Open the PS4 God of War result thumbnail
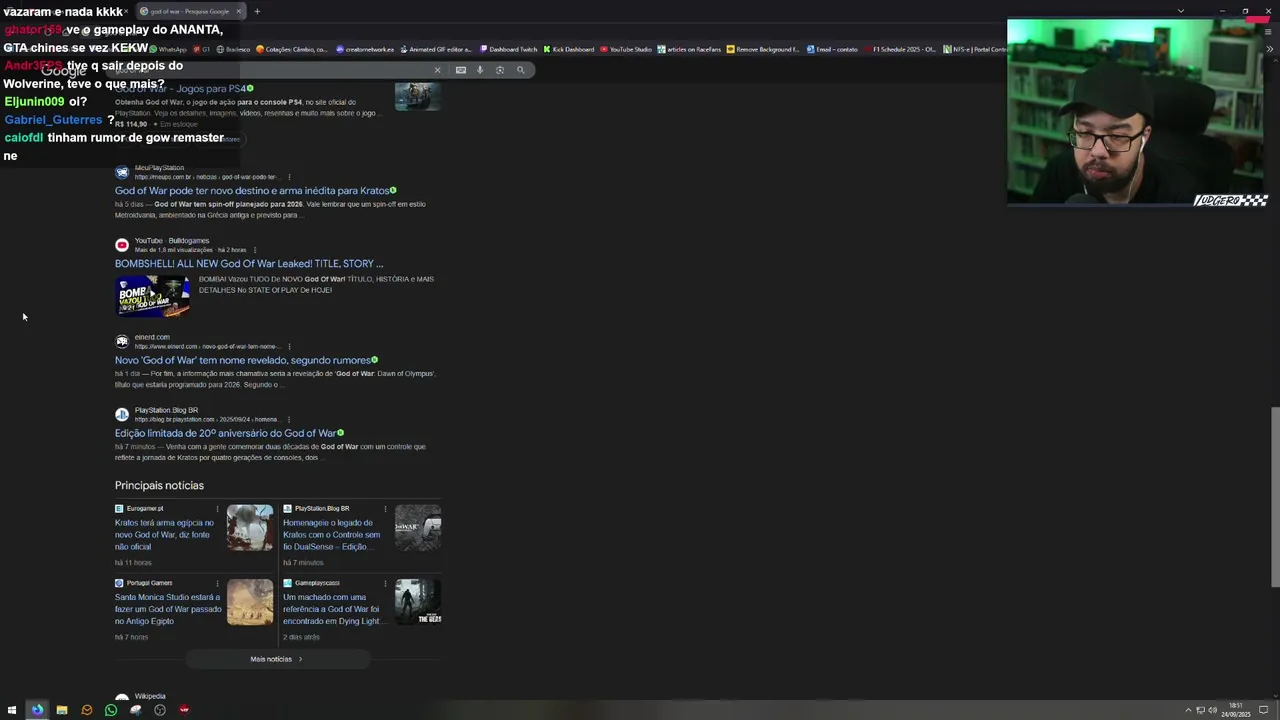The image size is (1280, 720). [418, 96]
